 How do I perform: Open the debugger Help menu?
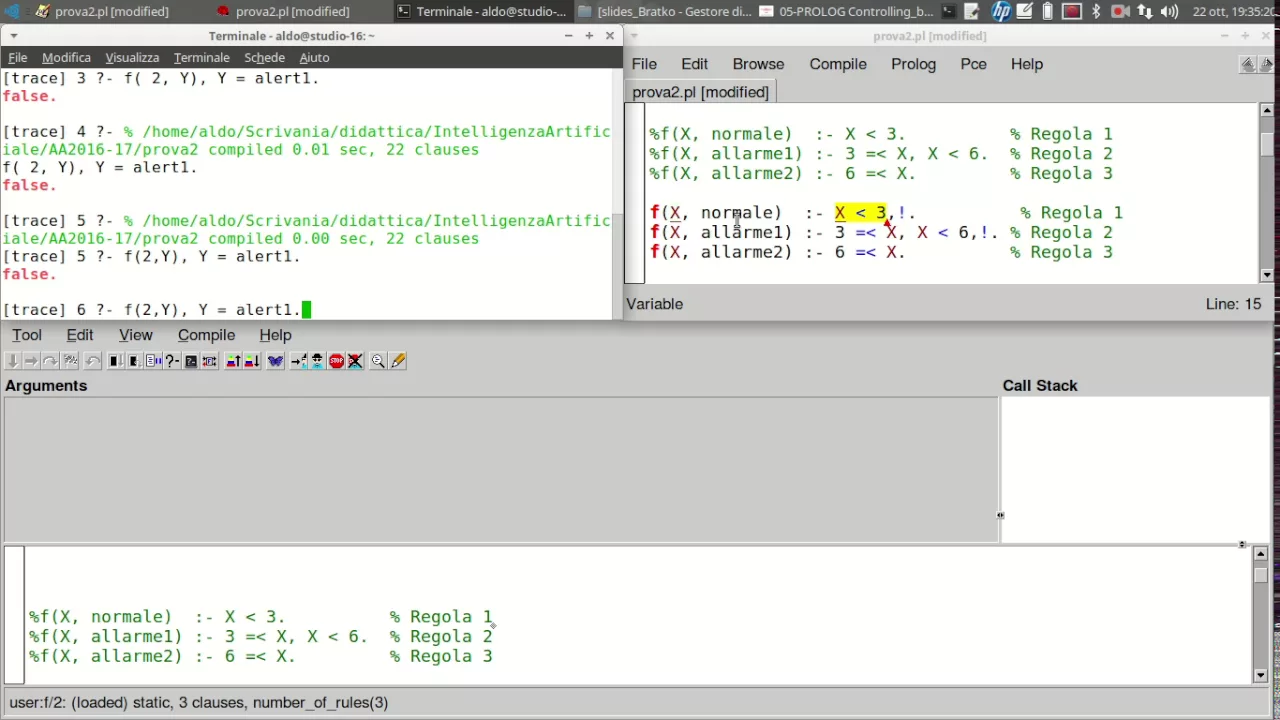tap(275, 335)
